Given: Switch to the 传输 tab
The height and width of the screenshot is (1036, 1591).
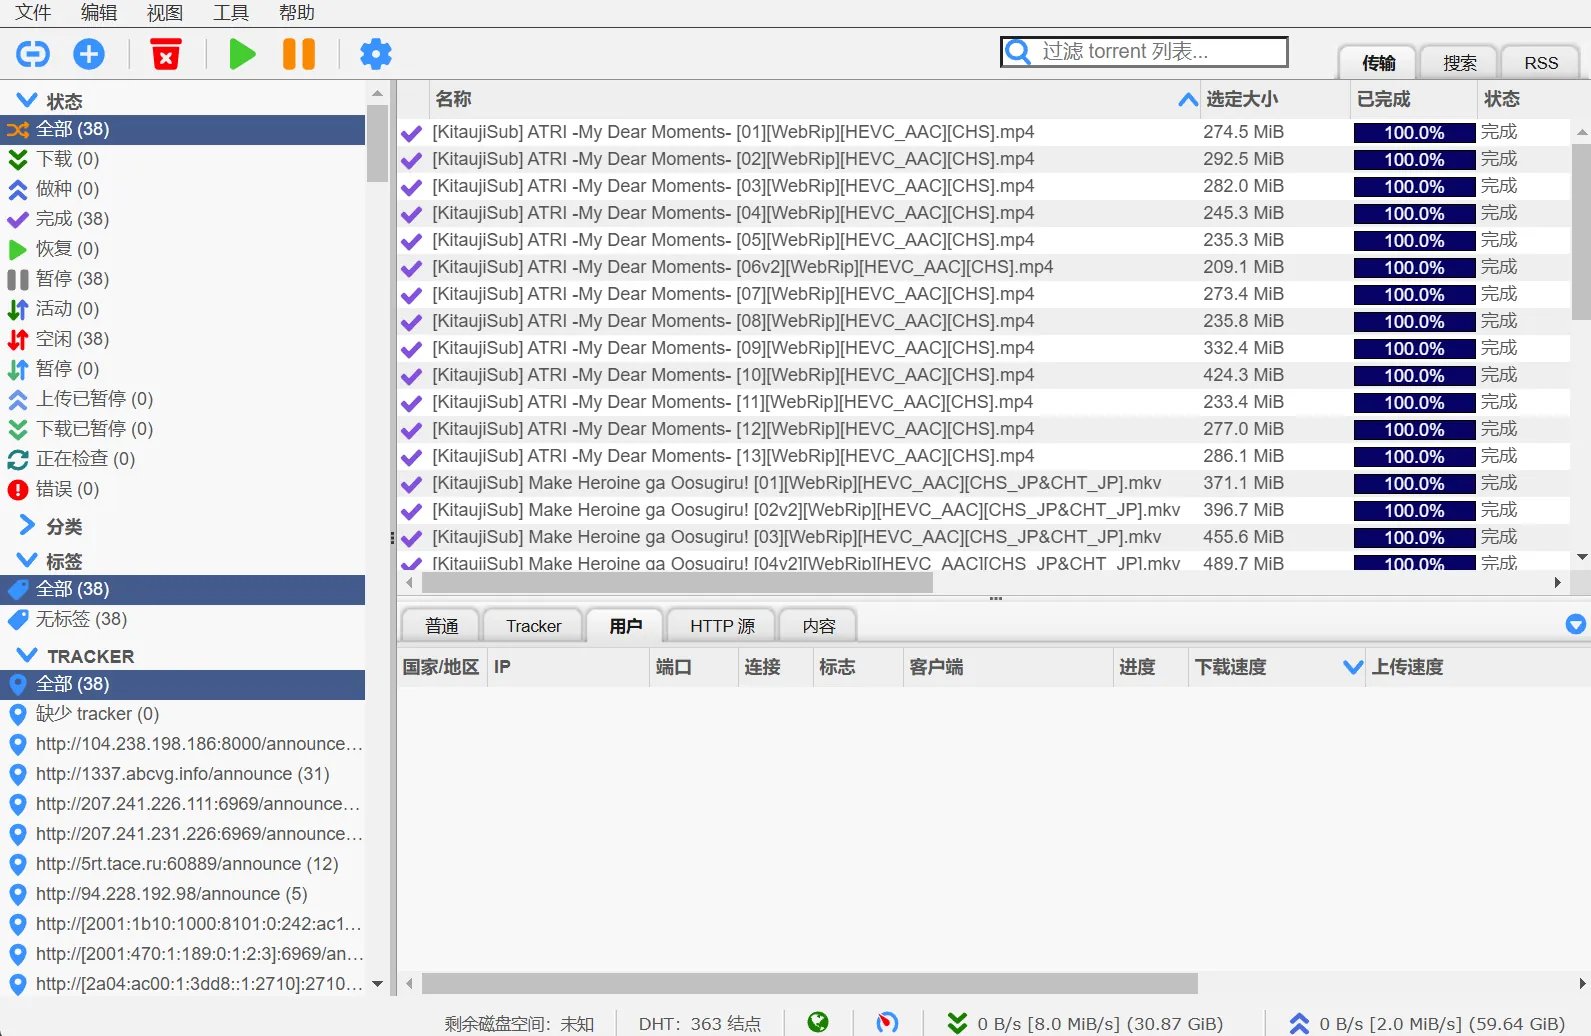Looking at the screenshot, I should pyautogui.click(x=1378, y=63).
